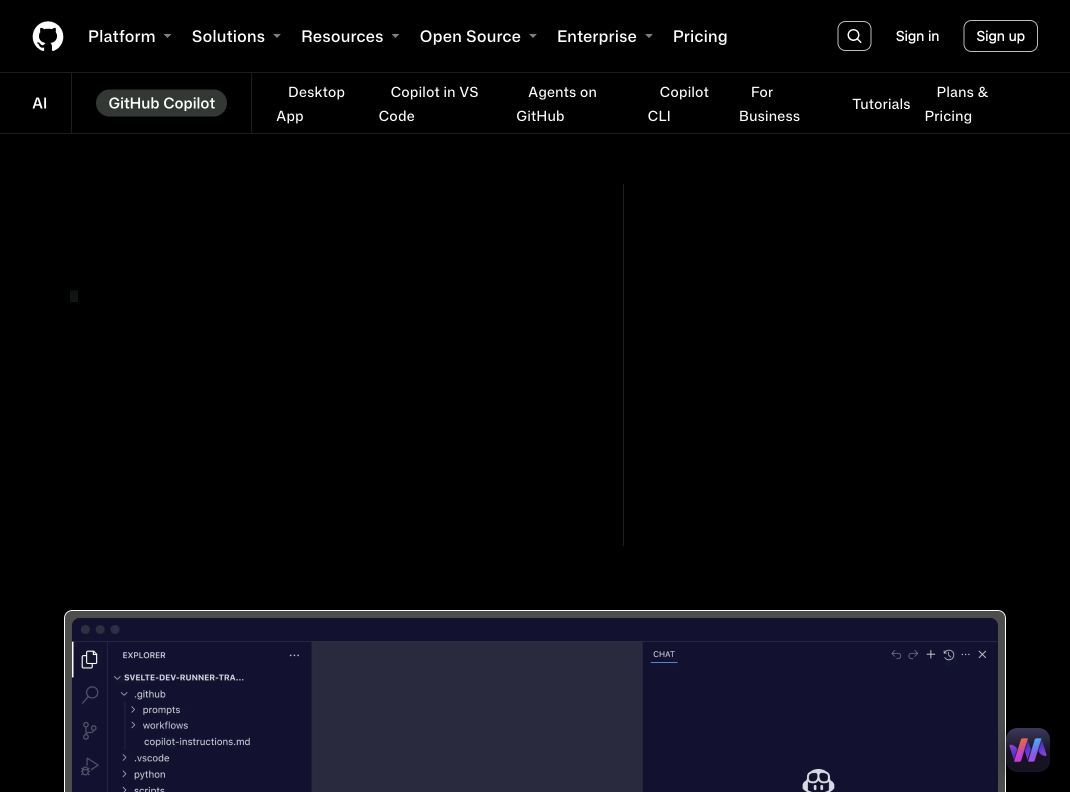Expand the Solutions dropdown menu
This screenshot has height=792, width=1070.
click(236, 36)
